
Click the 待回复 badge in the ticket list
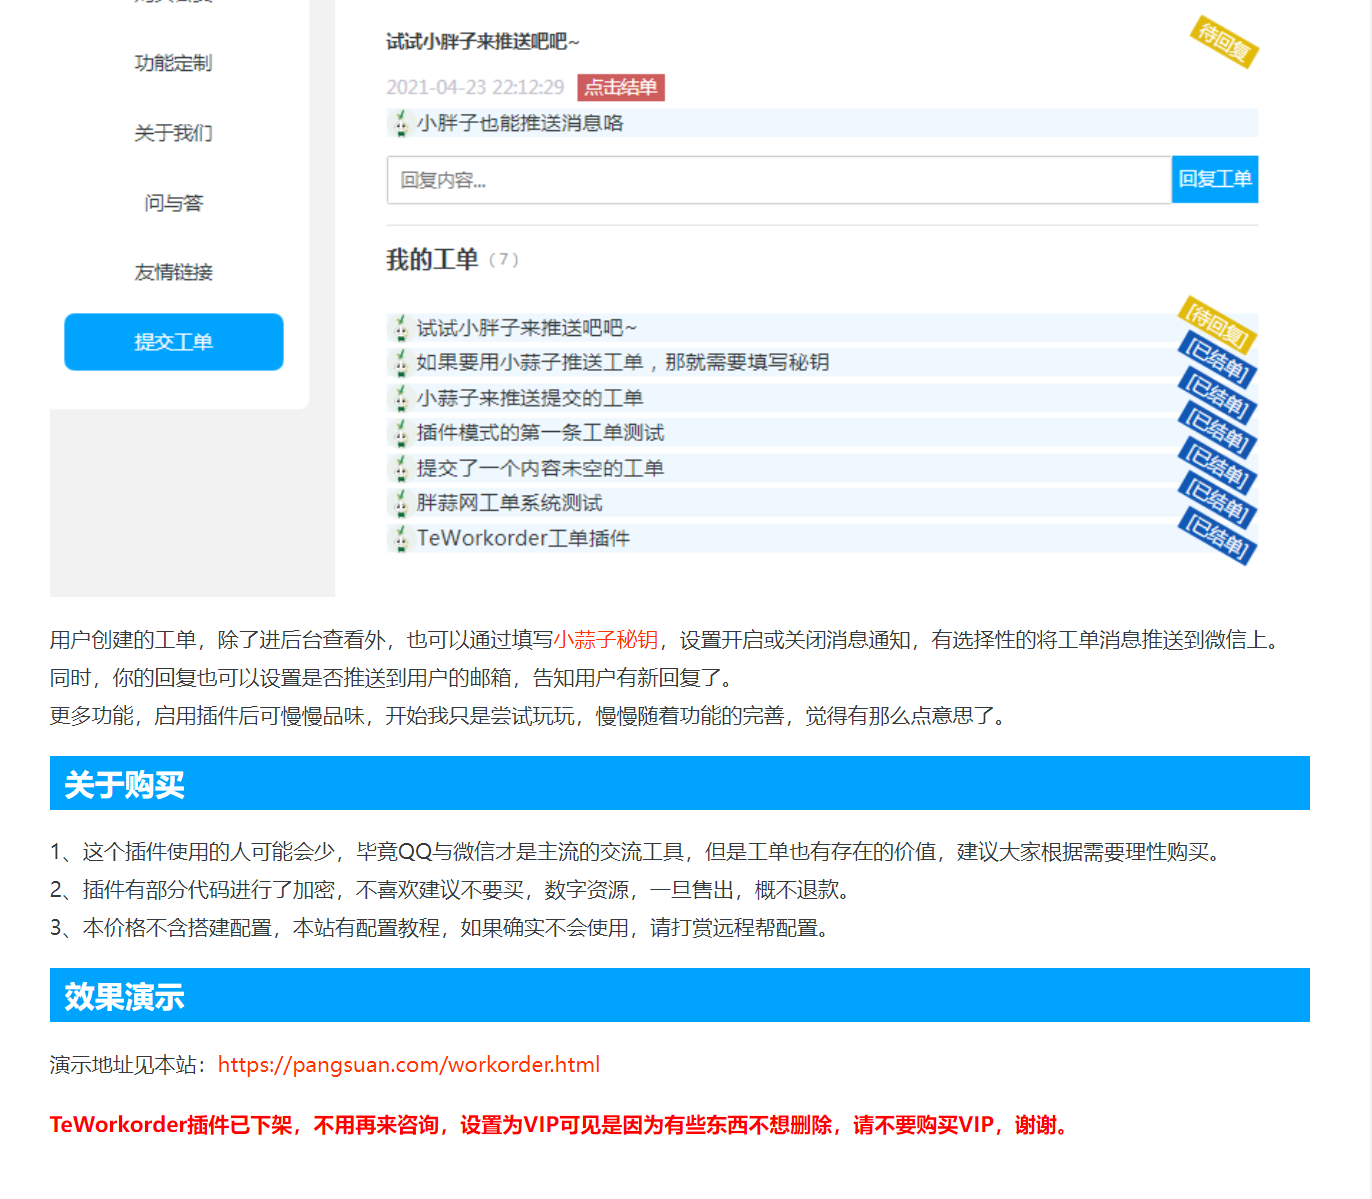click(1217, 324)
